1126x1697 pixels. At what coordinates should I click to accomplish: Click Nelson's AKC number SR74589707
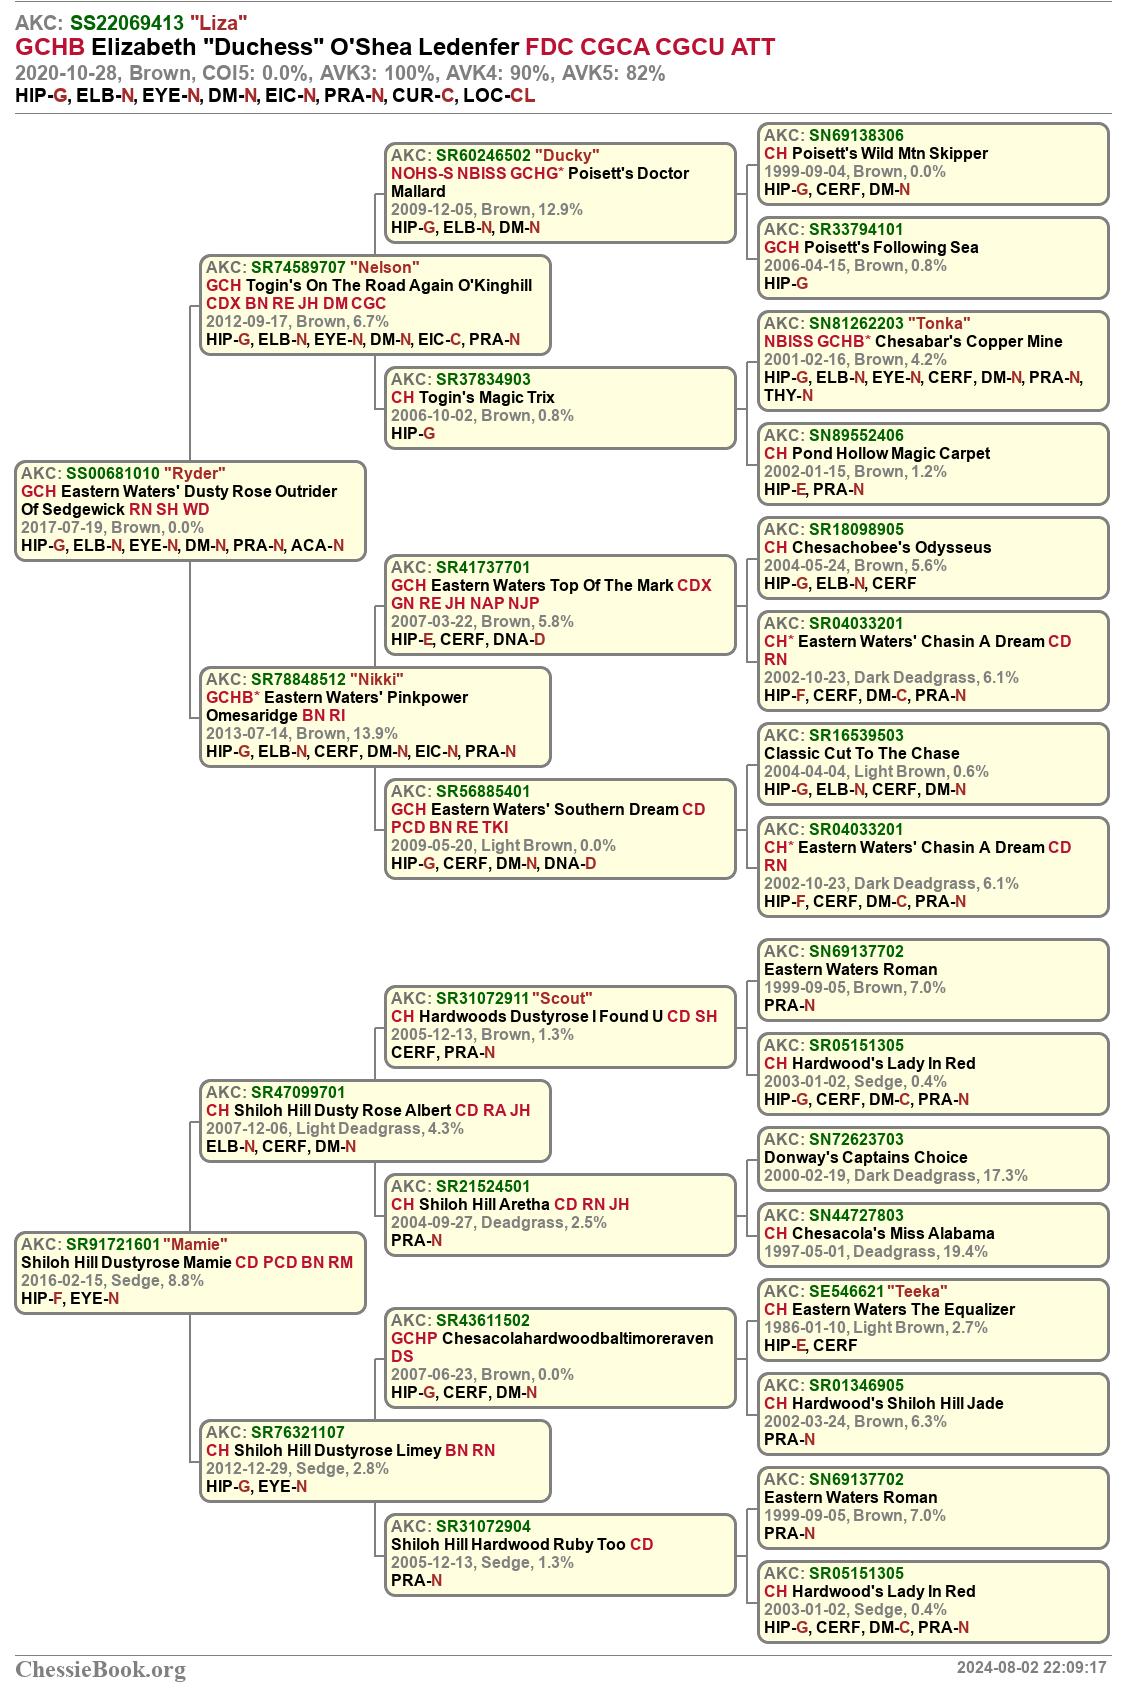(x=297, y=267)
